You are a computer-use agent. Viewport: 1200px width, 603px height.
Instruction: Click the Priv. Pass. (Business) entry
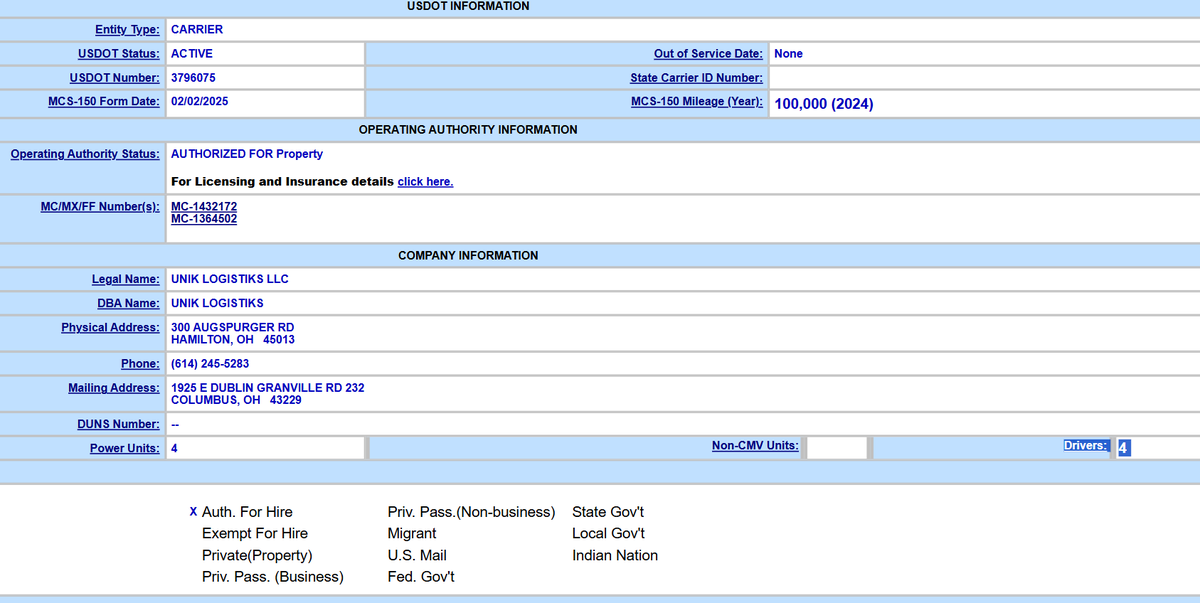coord(273,578)
